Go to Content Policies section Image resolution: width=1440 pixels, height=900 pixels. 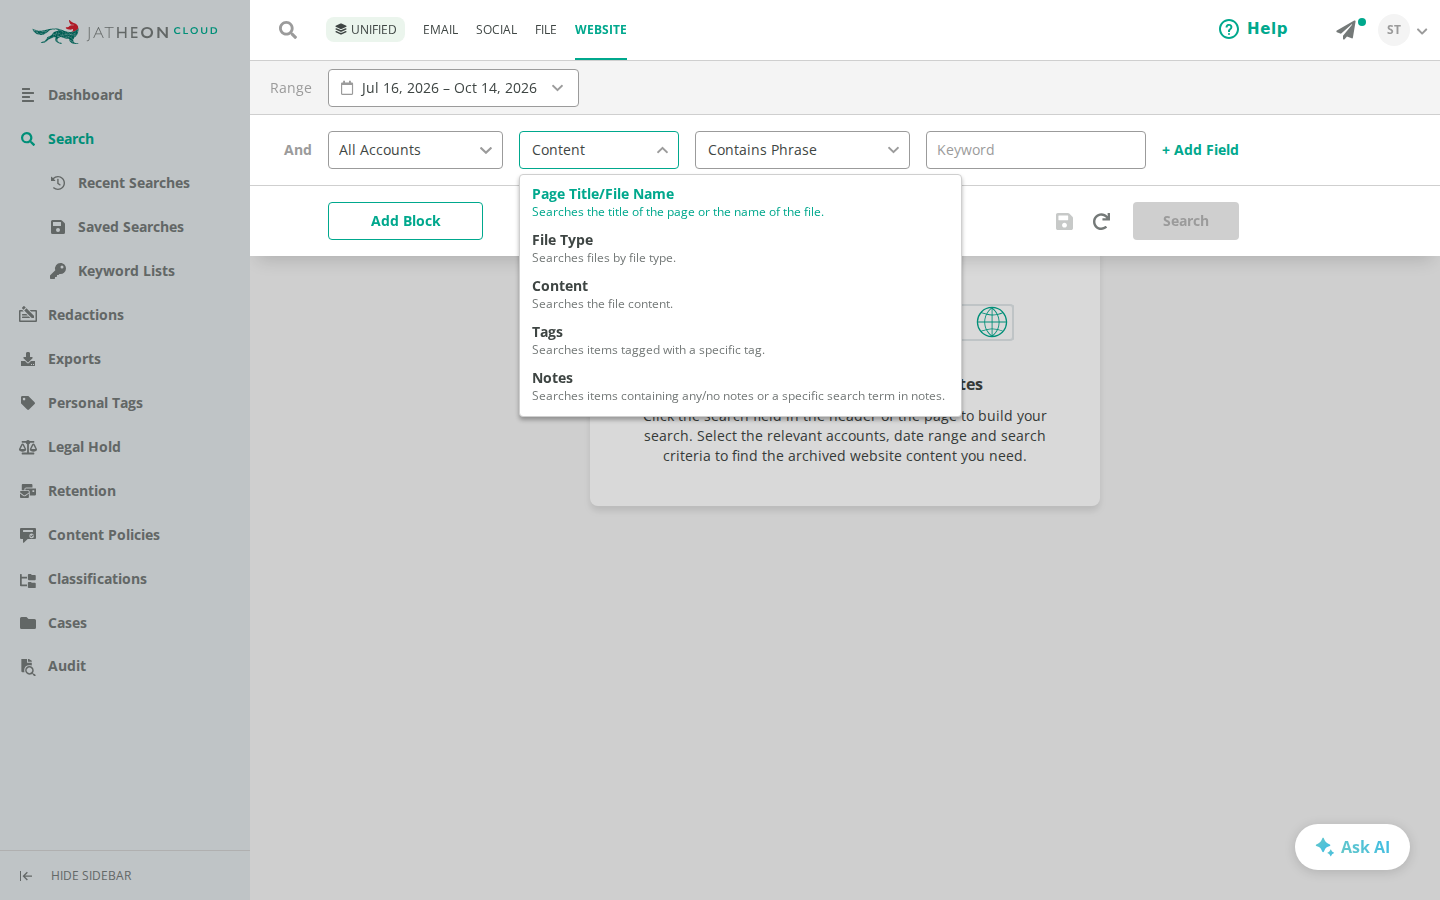click(x=104, y=535)
